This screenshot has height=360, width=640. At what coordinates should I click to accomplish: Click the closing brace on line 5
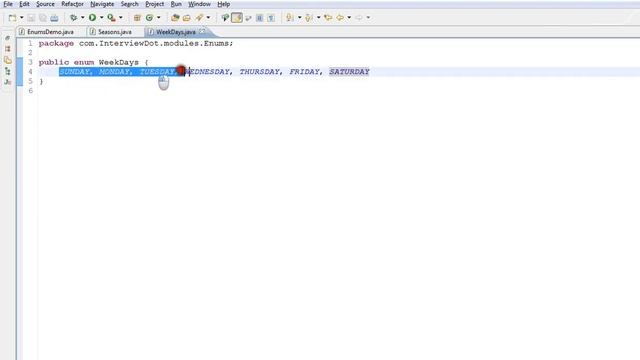point(41,82)
